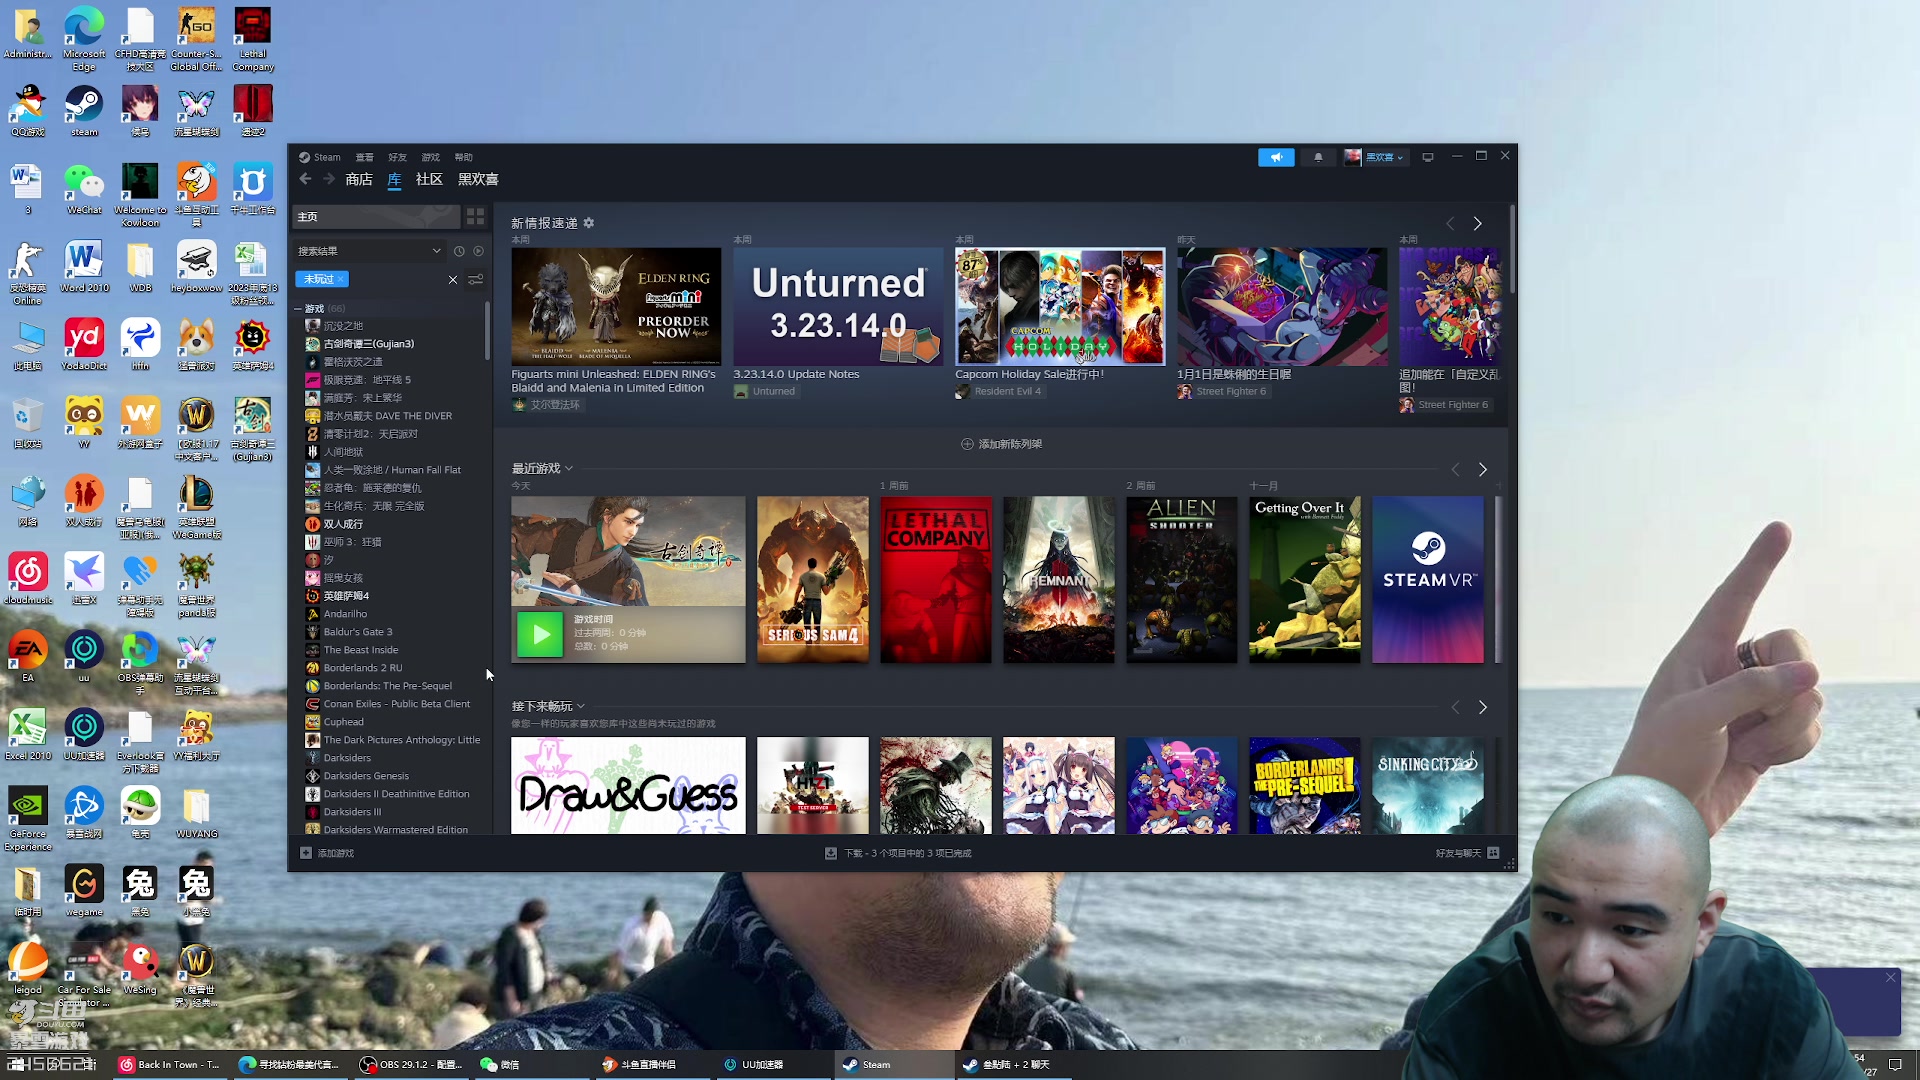
Task: Open the Steam menu
Action: [320, 157]
